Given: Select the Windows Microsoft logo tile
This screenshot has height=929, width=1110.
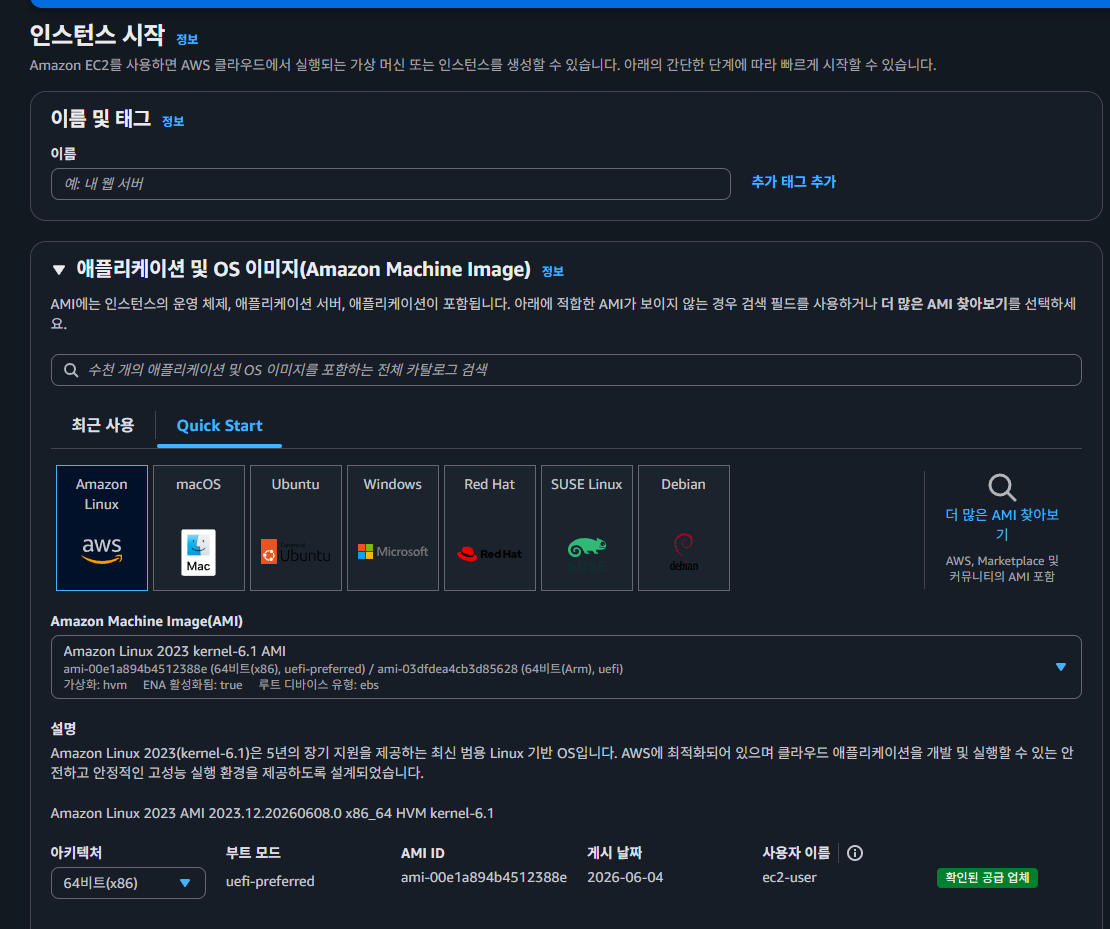Looking at the screenshot, I should 393,528.
